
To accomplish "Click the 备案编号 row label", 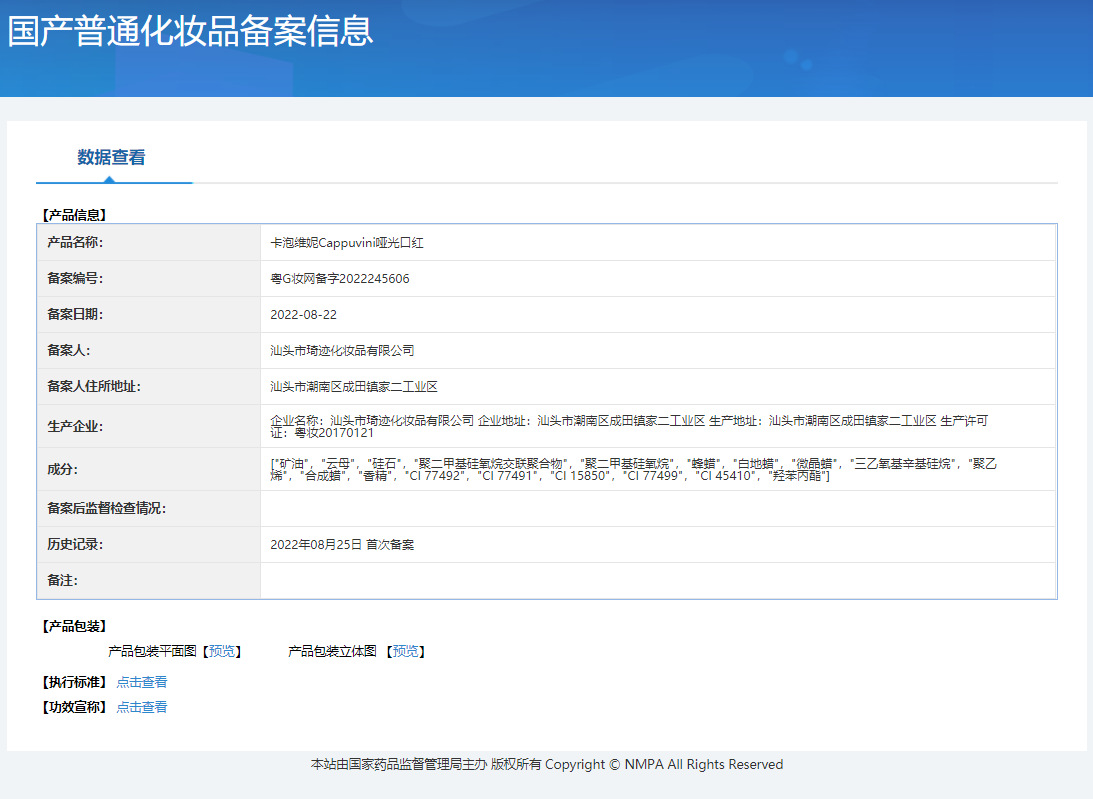I will tap(75, 279).
